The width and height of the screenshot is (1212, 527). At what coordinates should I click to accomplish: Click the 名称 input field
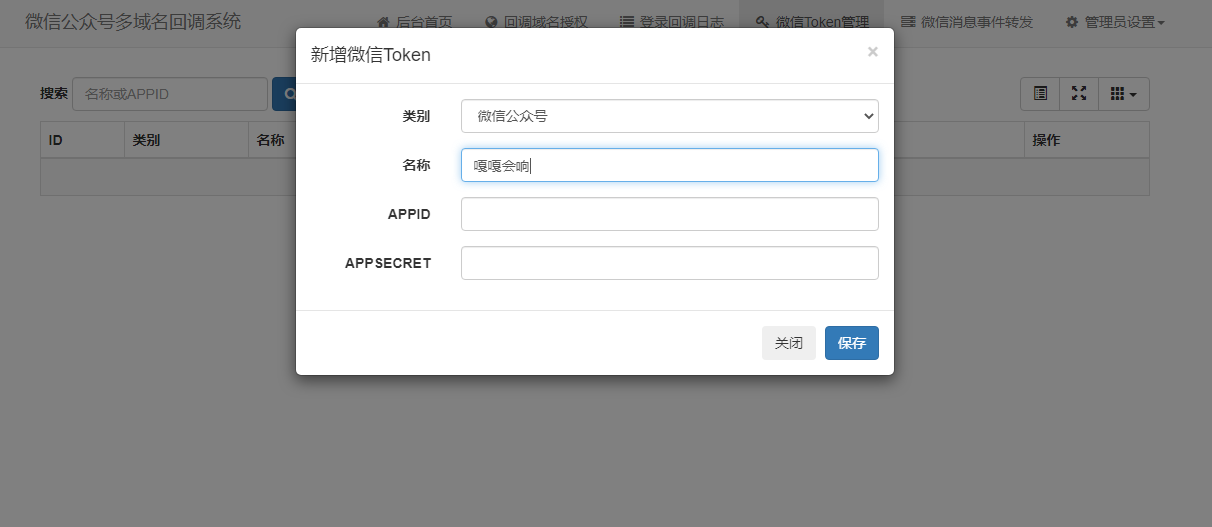(669, 165)
